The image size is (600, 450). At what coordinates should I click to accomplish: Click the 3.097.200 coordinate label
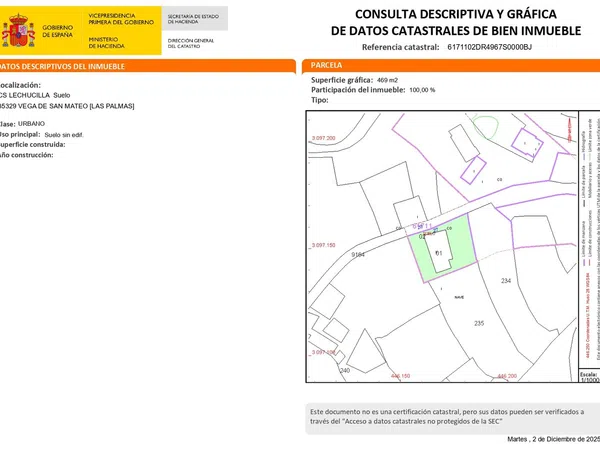point(323,138)
